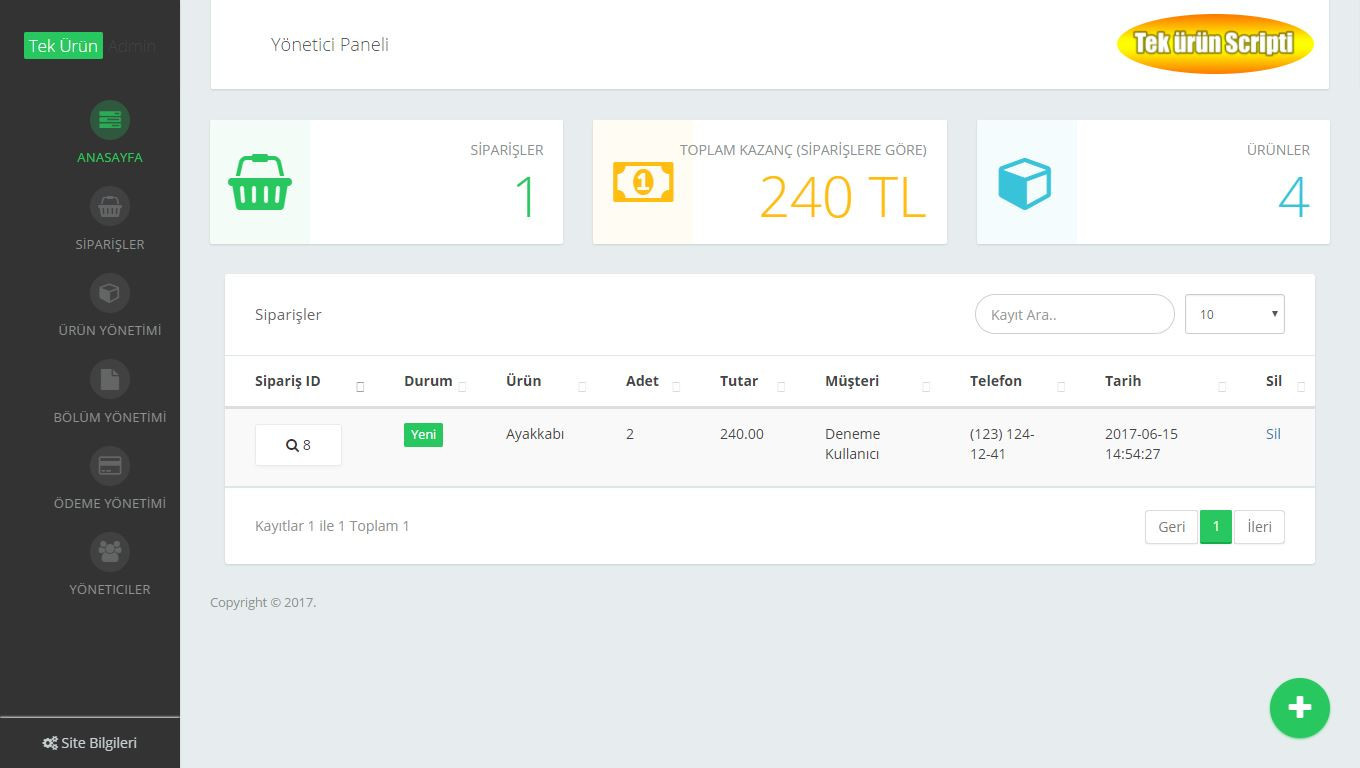This screenshot has height=768, width=1360.
Task: Go to next page with İleri
Action: coord(1259,527)
